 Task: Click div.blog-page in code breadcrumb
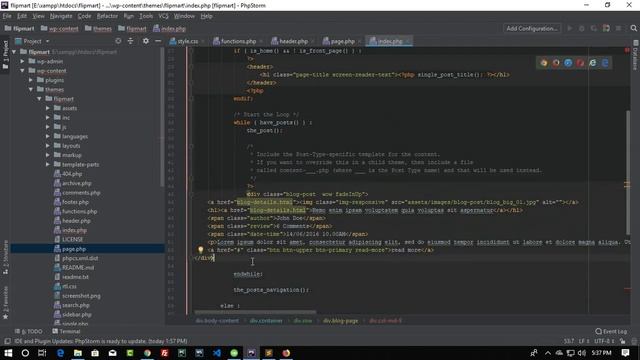pyautogui.click(x=340, y=321)
